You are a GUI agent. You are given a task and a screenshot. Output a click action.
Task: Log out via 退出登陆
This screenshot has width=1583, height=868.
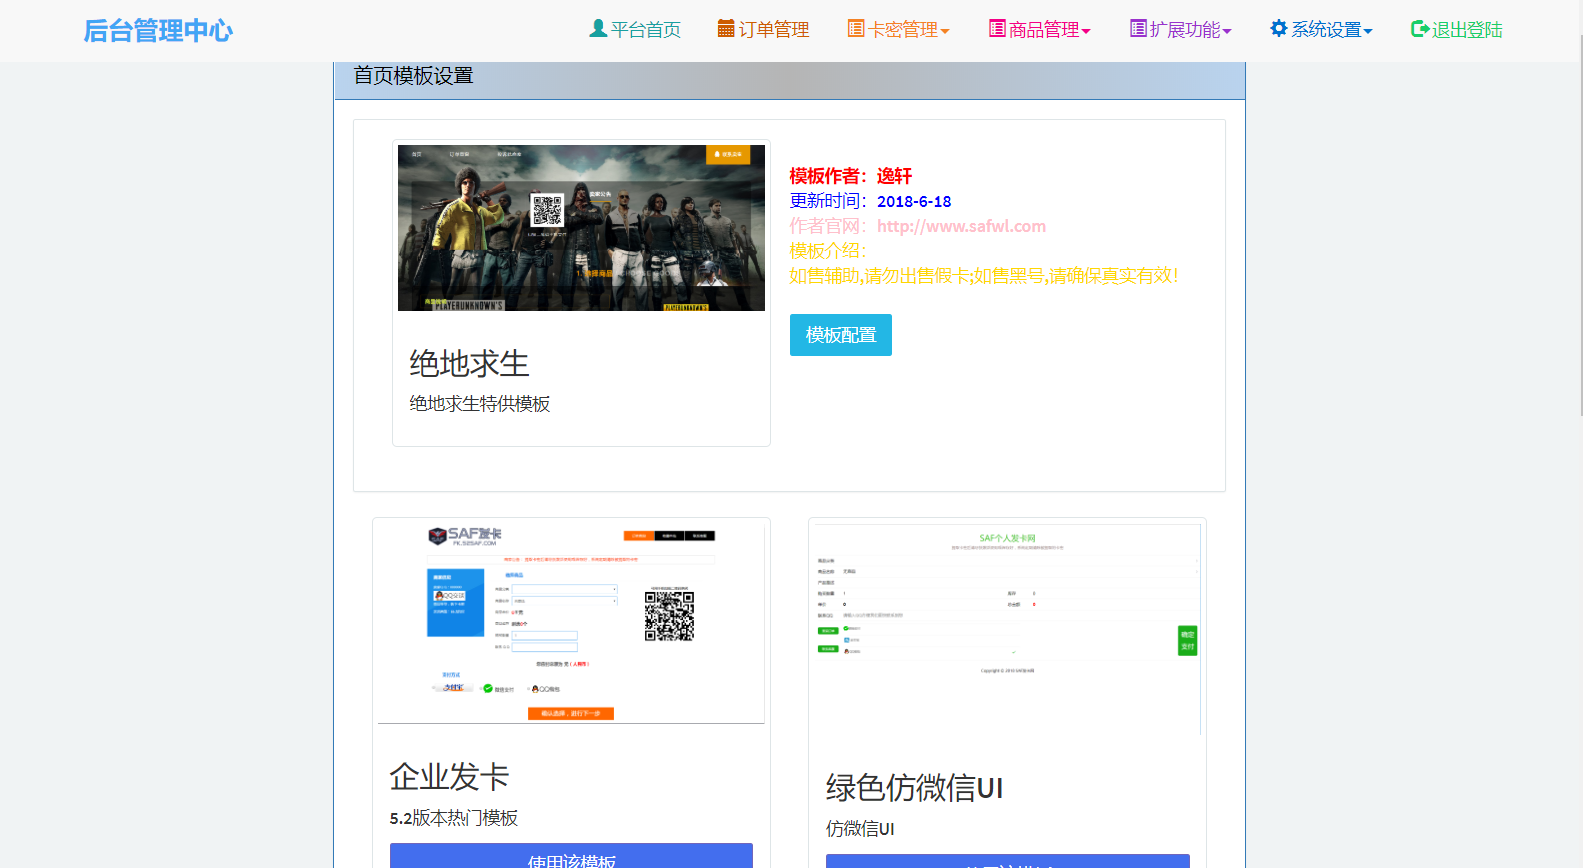[x=1457, y=30]
